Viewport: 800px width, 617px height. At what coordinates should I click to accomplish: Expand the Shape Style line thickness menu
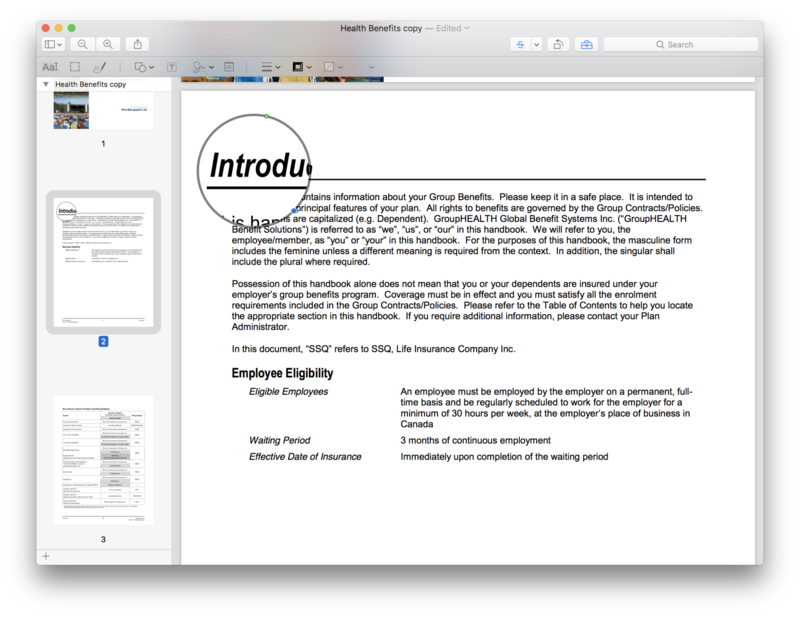(x=270, y=67)
